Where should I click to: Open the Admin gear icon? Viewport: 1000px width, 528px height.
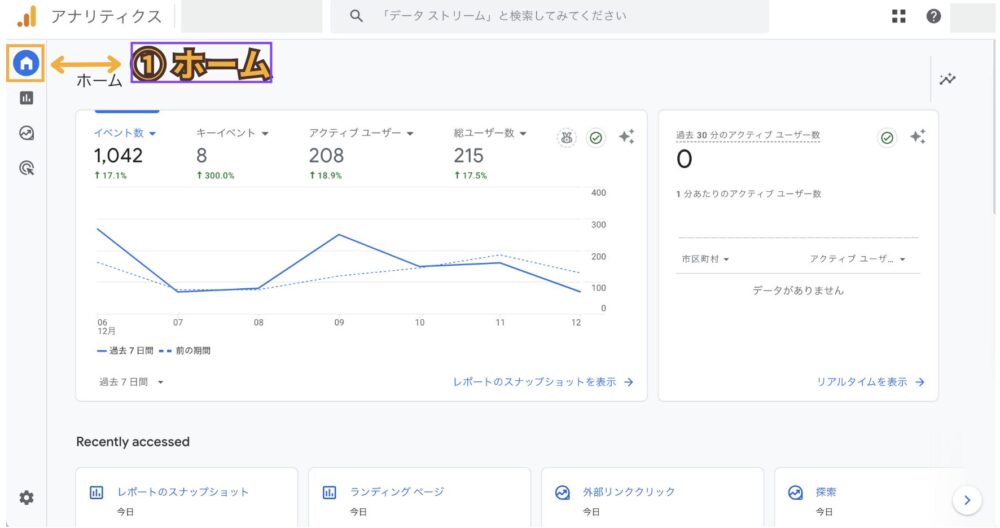tap(26, 497)
